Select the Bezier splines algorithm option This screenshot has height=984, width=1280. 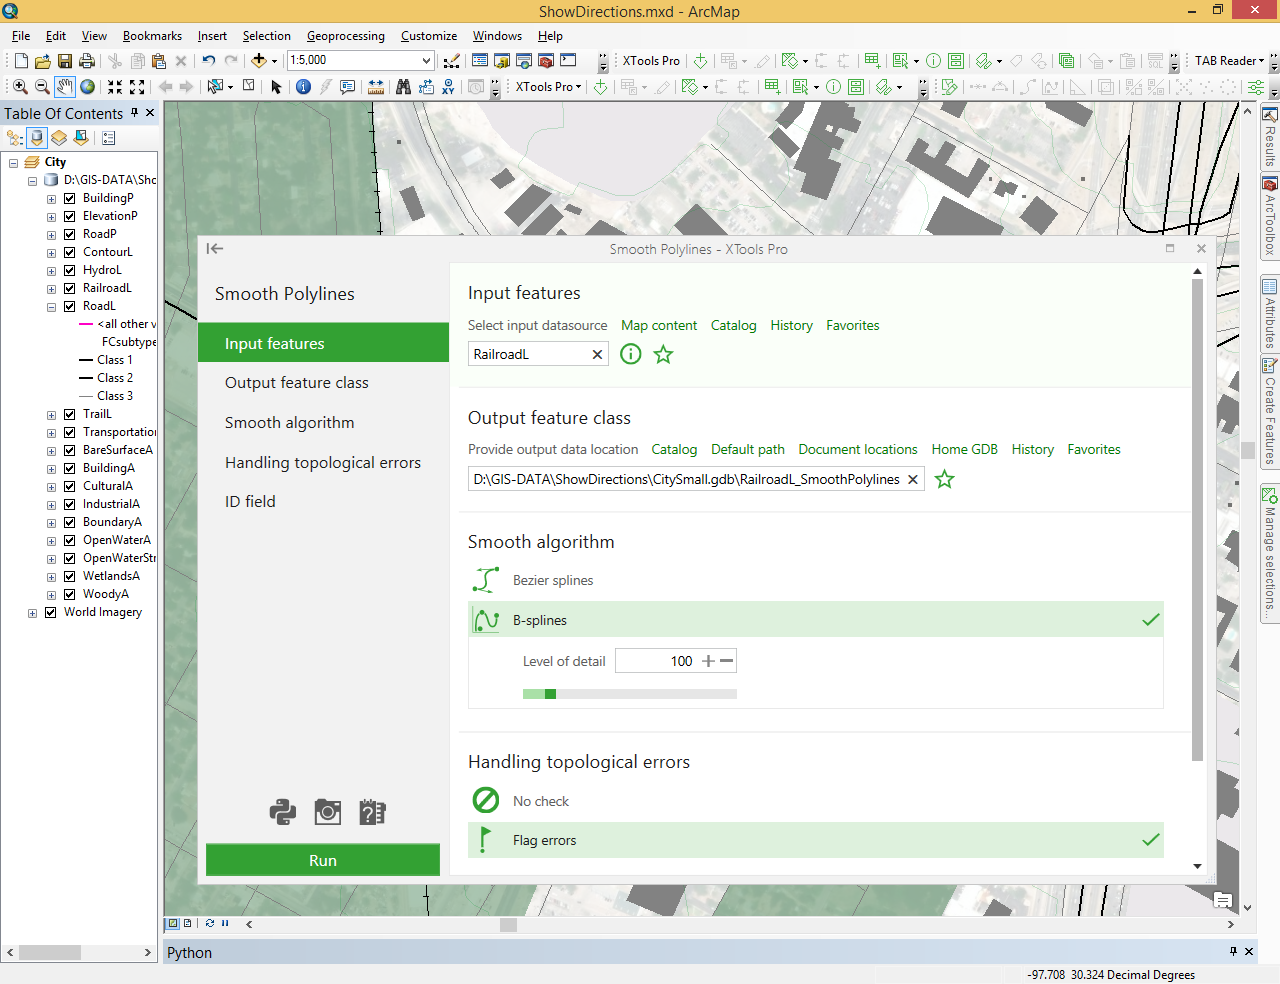tap(816, 580)
